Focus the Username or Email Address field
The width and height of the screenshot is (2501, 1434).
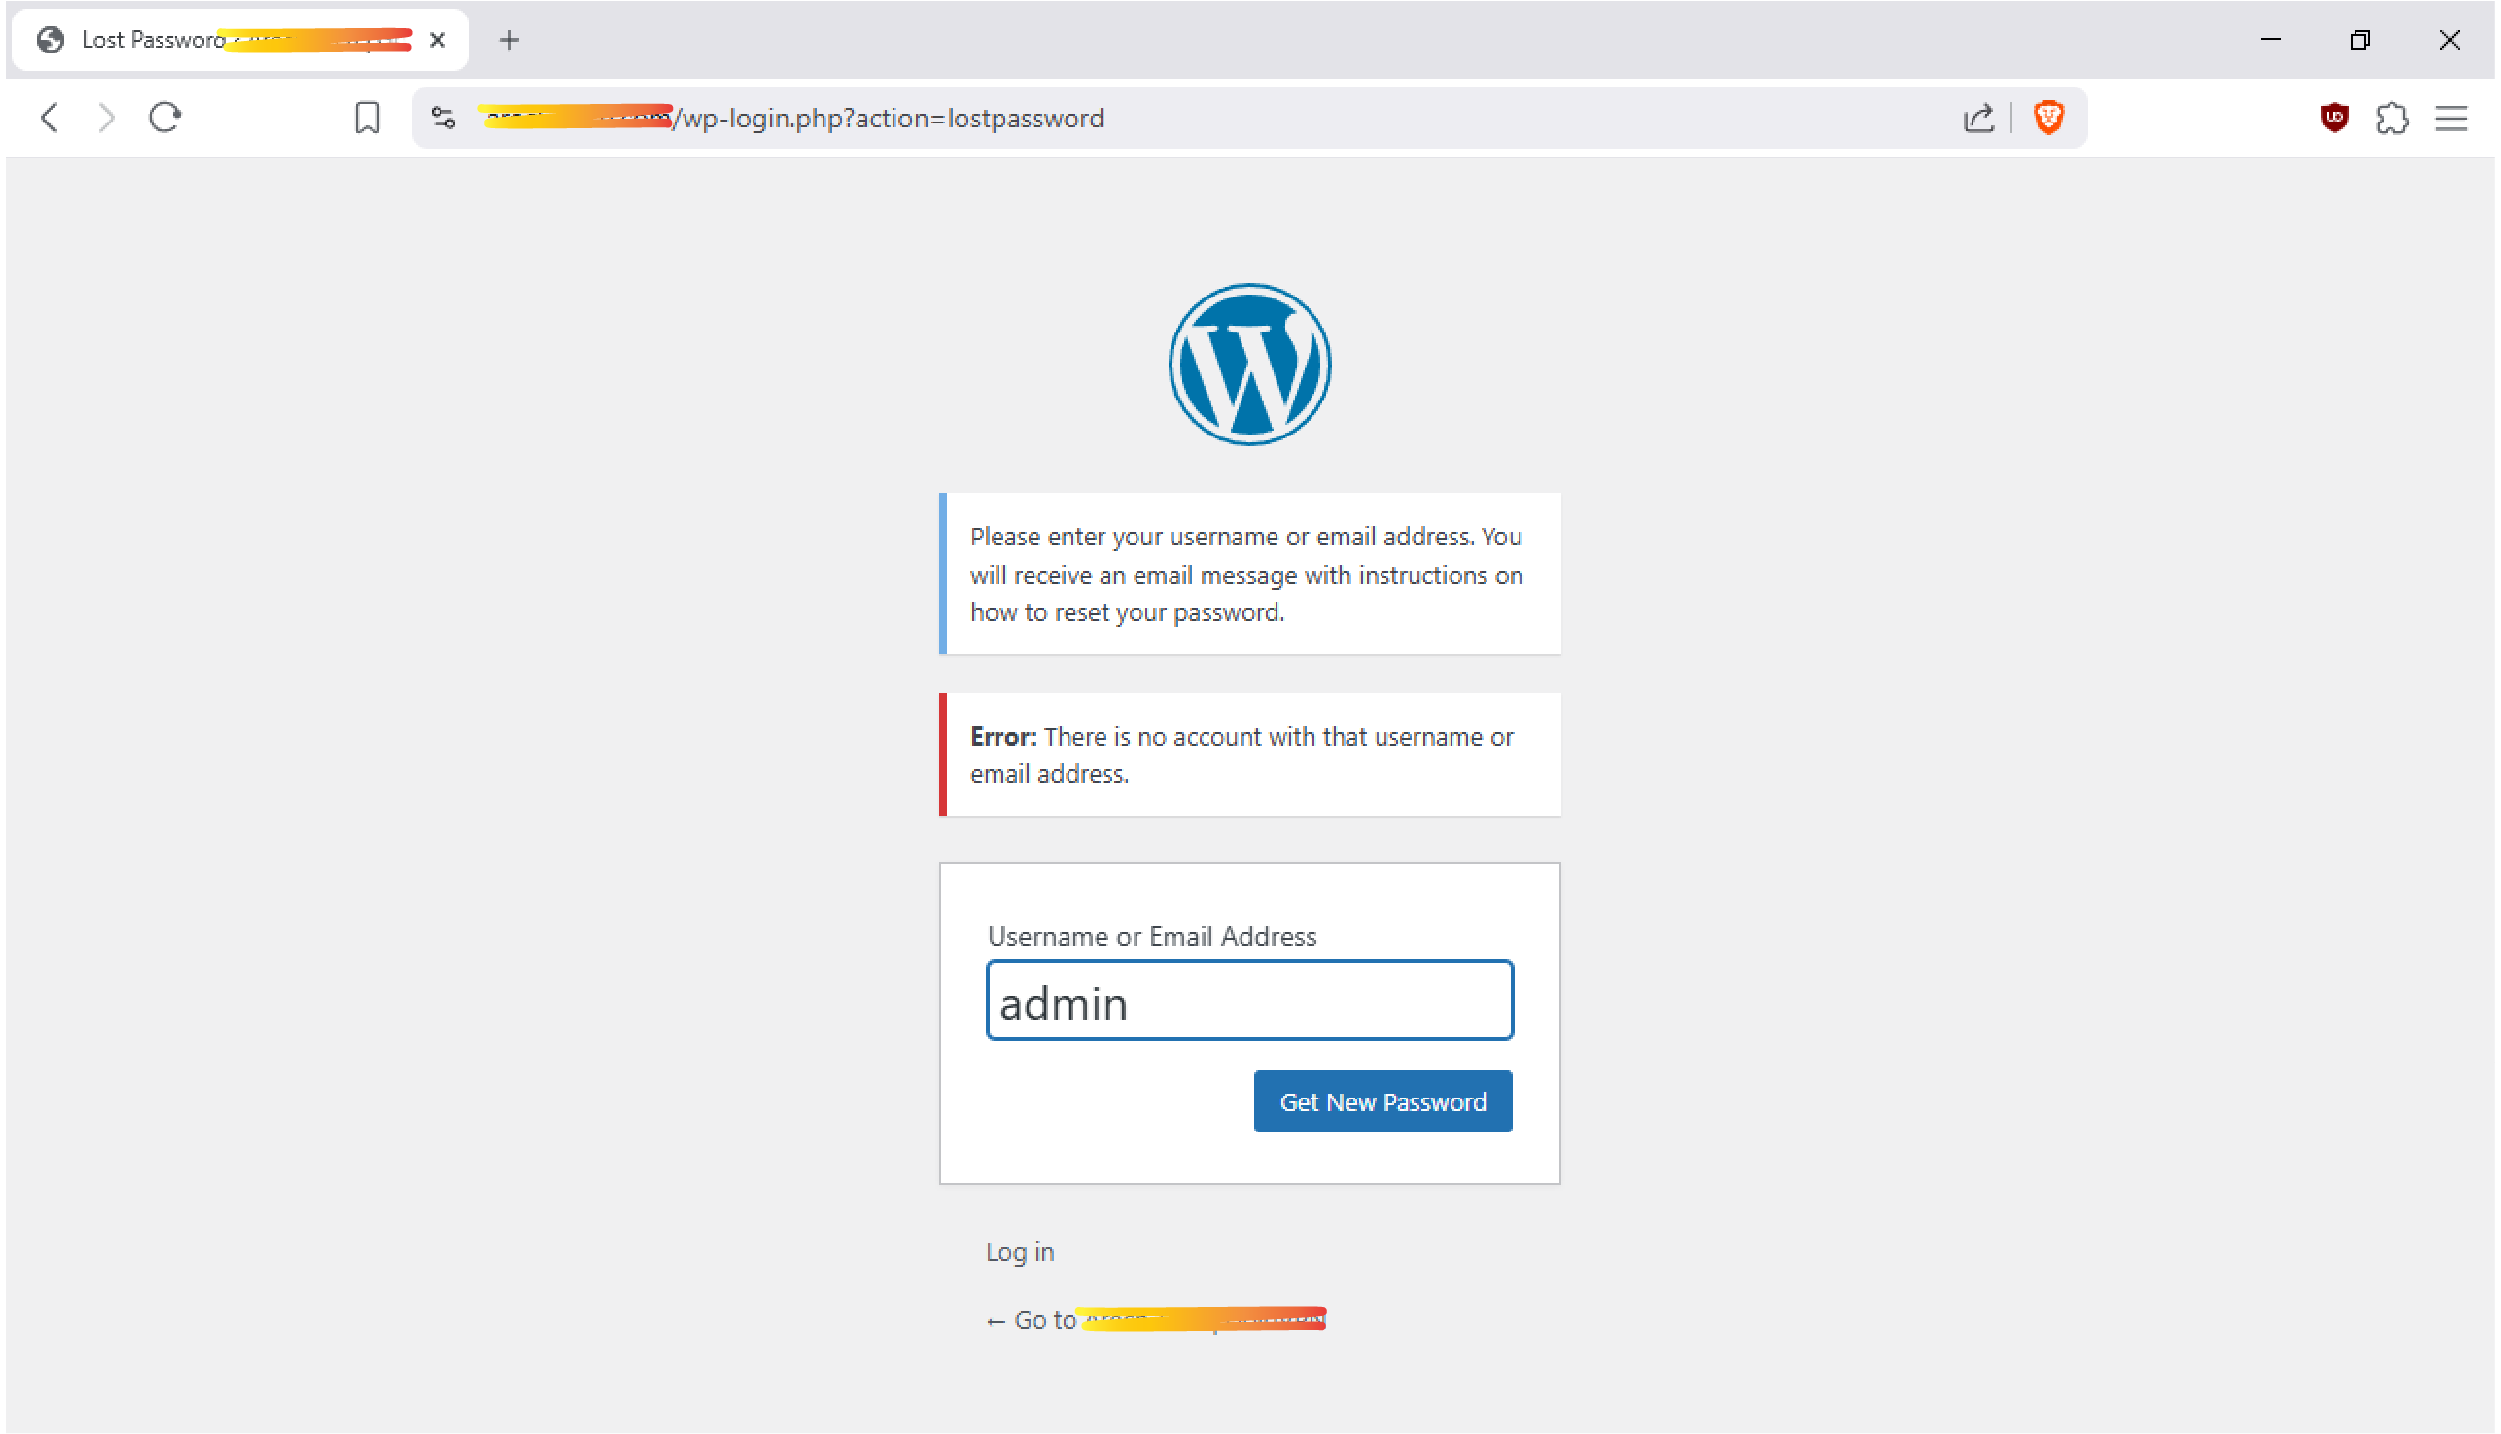coord(1250,1000)
